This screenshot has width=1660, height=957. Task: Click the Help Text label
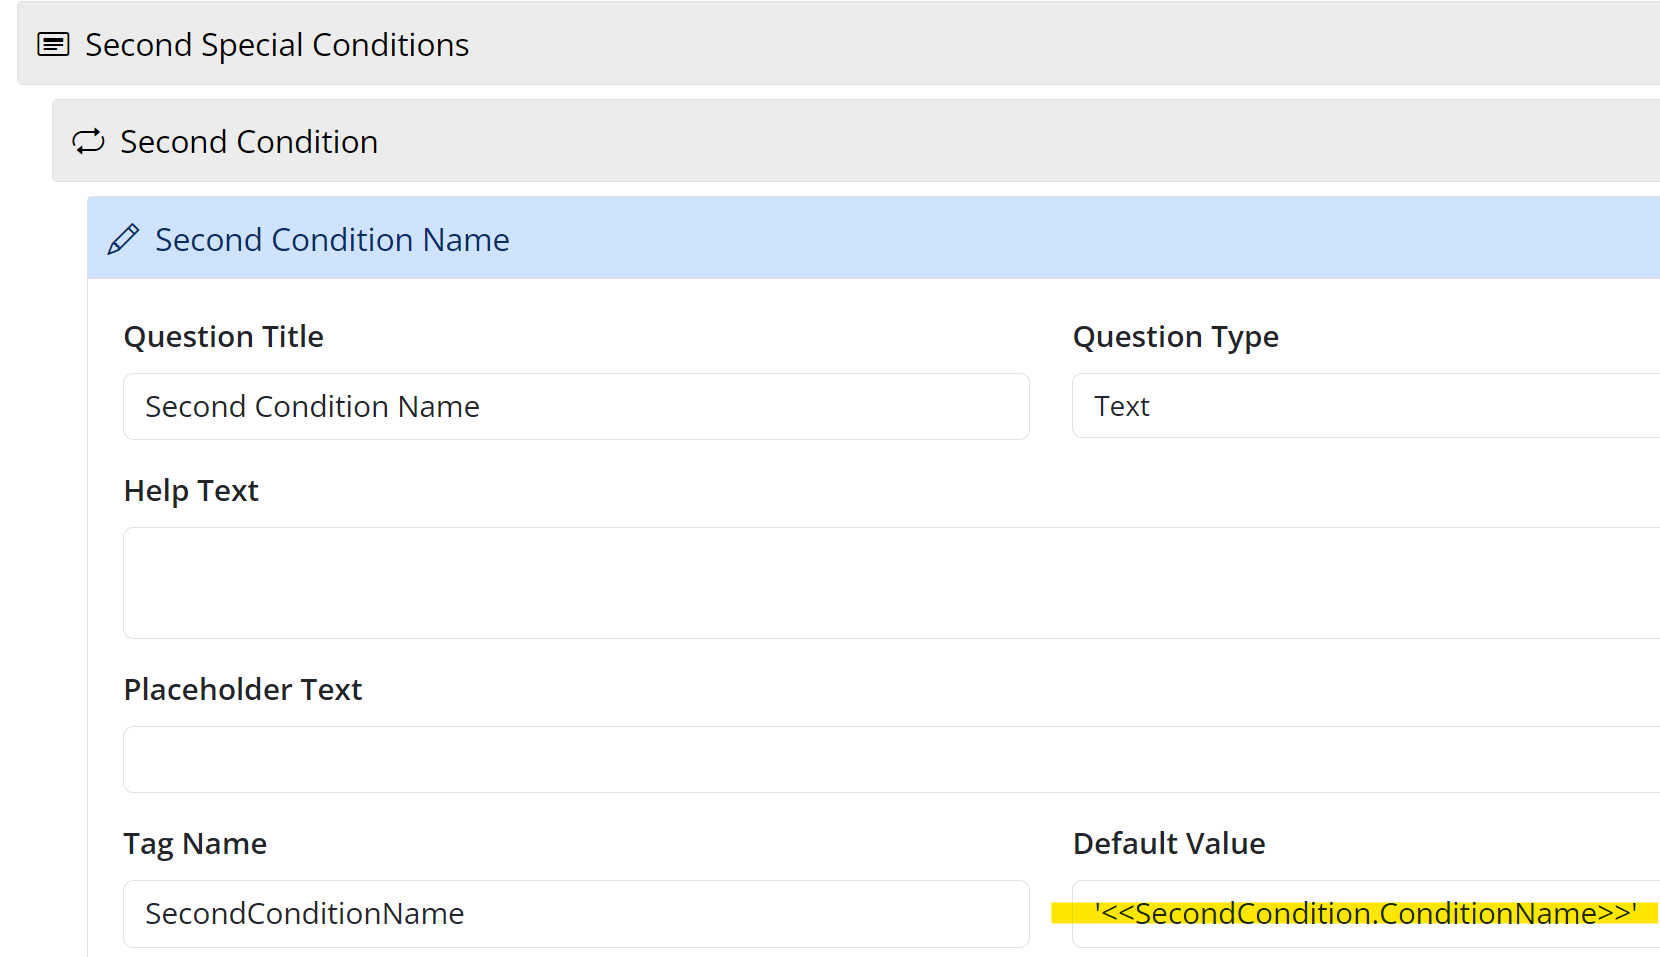[191, 491]
